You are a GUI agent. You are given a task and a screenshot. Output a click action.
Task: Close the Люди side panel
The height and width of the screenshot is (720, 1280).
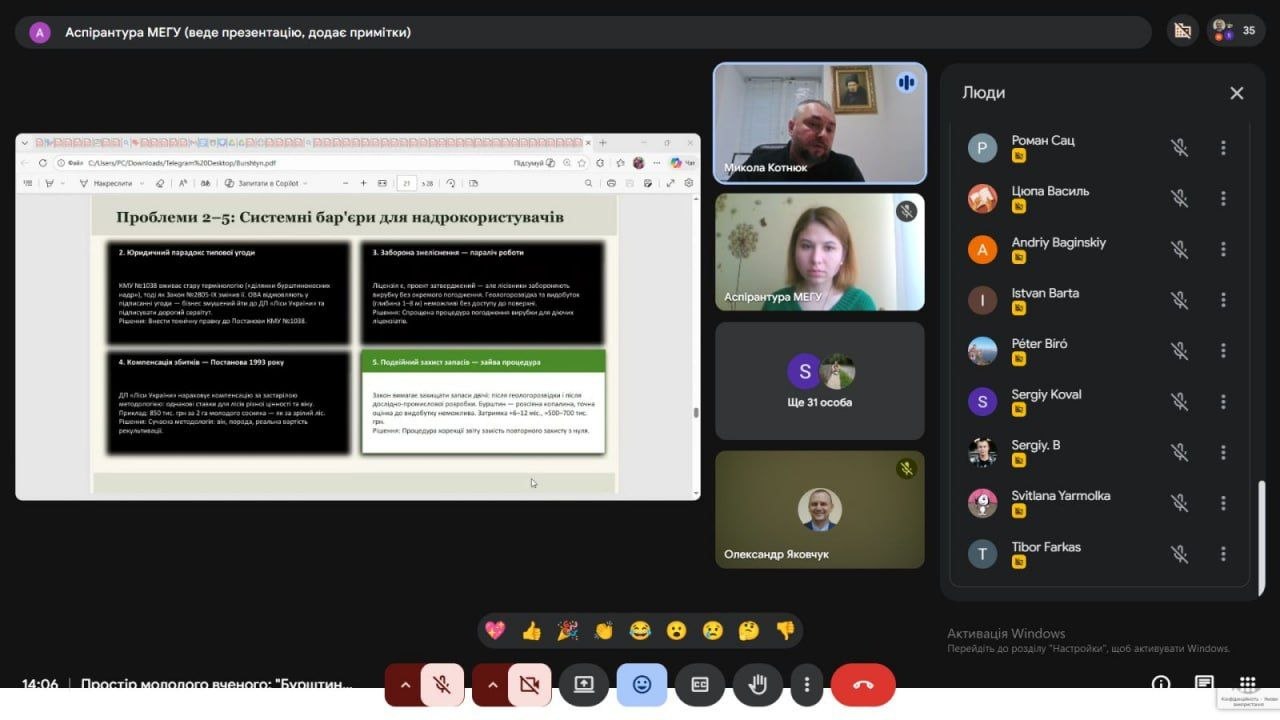click(1236, 93)
